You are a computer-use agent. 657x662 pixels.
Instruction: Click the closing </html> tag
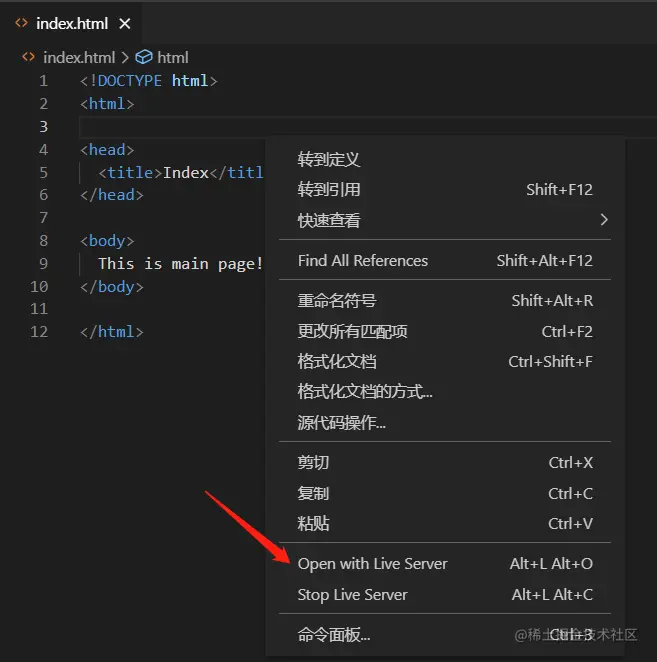[x=112, y=331]
